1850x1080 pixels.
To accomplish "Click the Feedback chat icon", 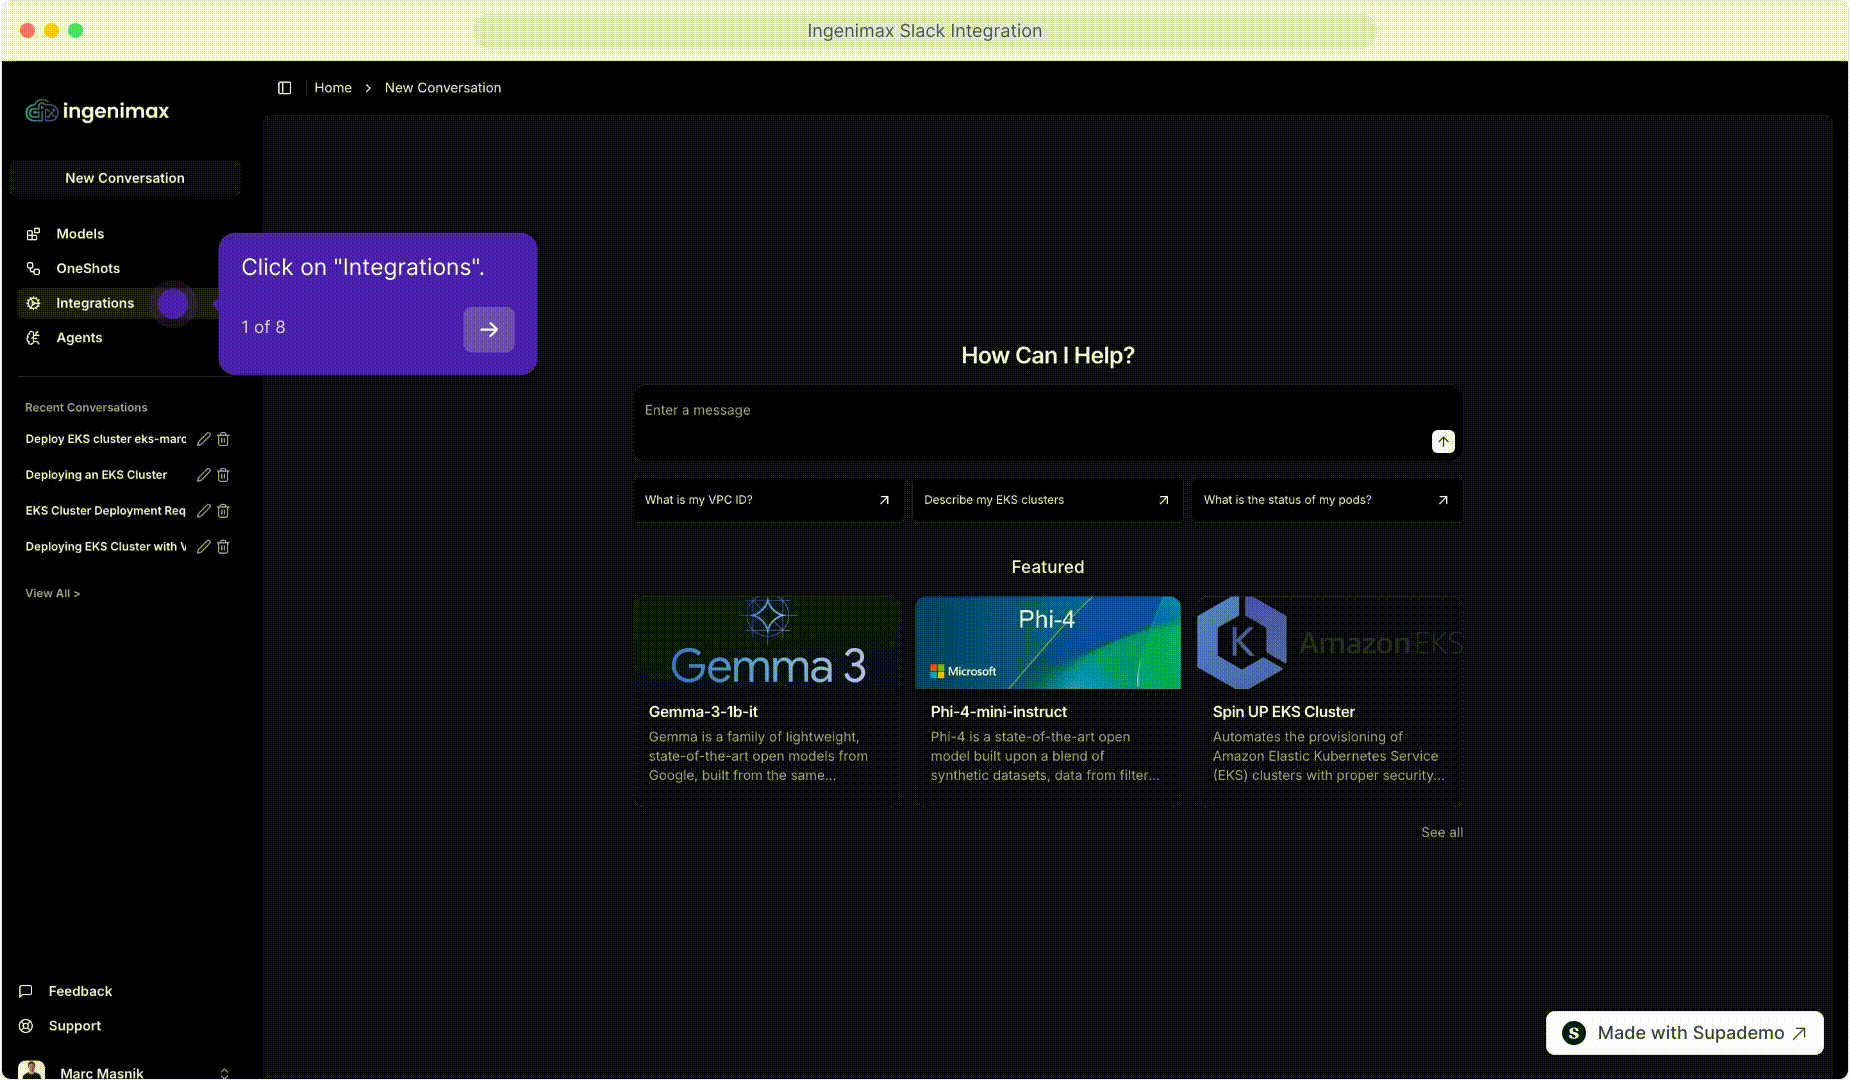I will (26, 991).
